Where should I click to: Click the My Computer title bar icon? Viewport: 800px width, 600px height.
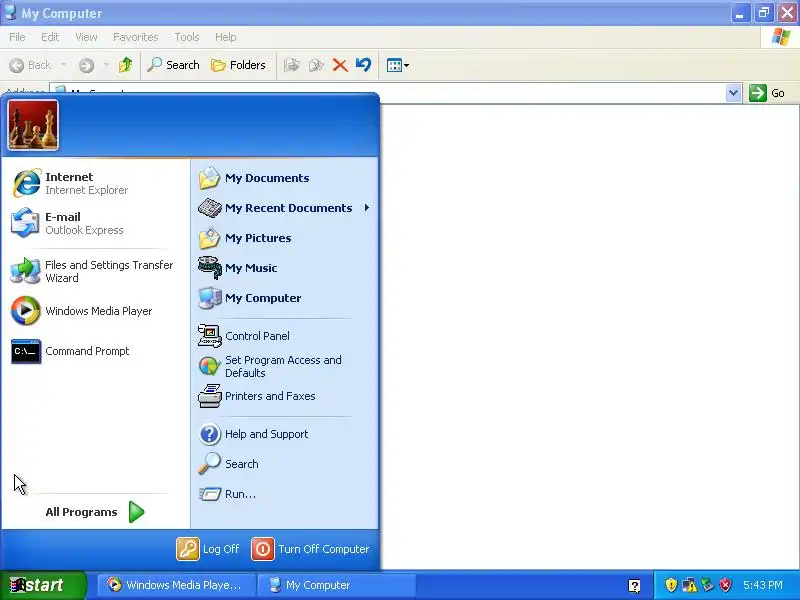pyautogui.click(x=10, y=12)
